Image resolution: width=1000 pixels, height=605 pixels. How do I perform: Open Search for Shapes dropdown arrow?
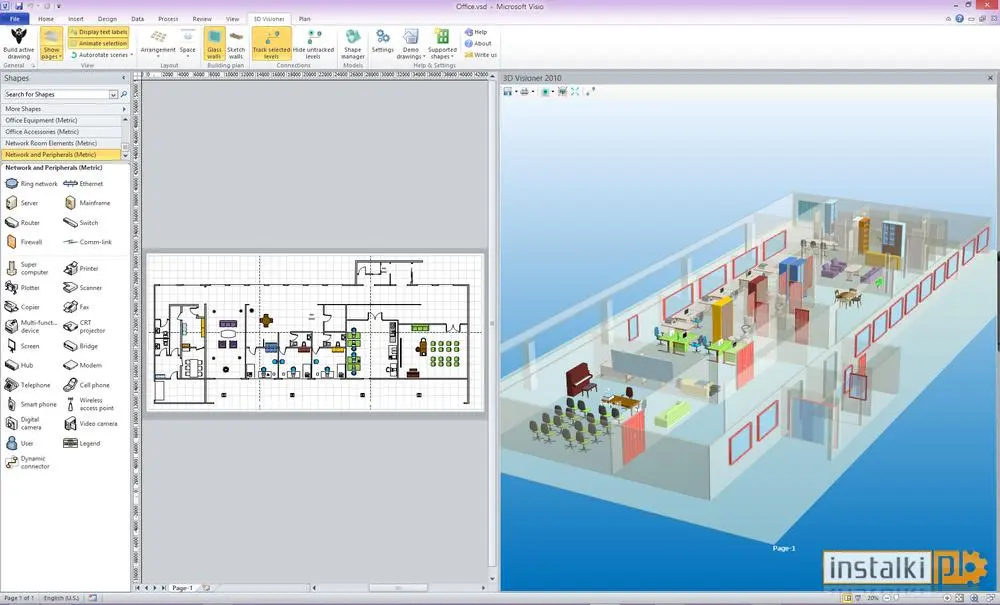pos(113,94)
